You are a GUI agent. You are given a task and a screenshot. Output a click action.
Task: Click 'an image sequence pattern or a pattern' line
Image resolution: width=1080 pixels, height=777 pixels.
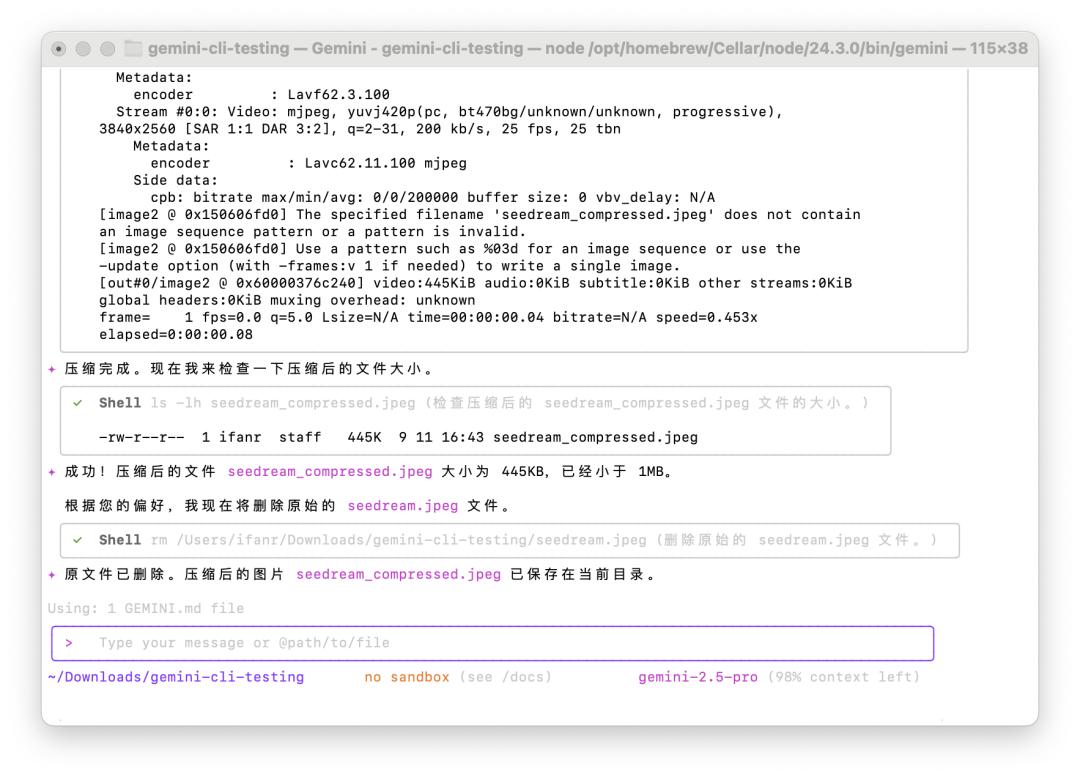[x=312, y=232]
